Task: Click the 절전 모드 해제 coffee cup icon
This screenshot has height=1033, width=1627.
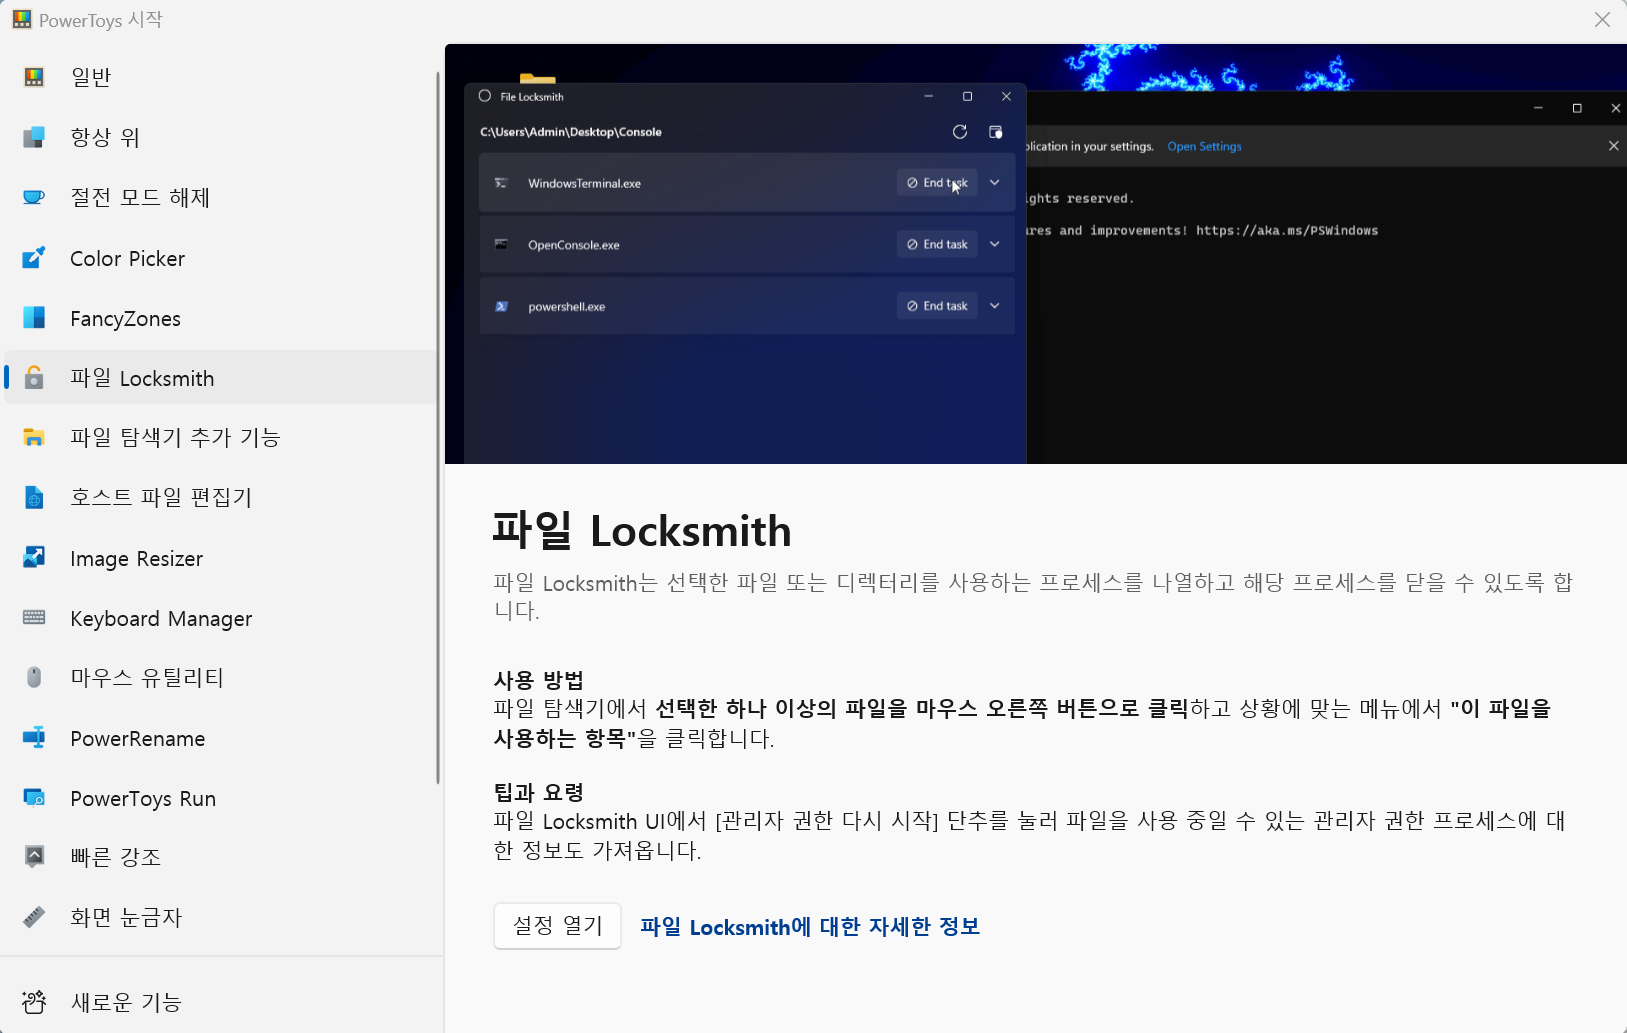Action: (x=34, y=197)
